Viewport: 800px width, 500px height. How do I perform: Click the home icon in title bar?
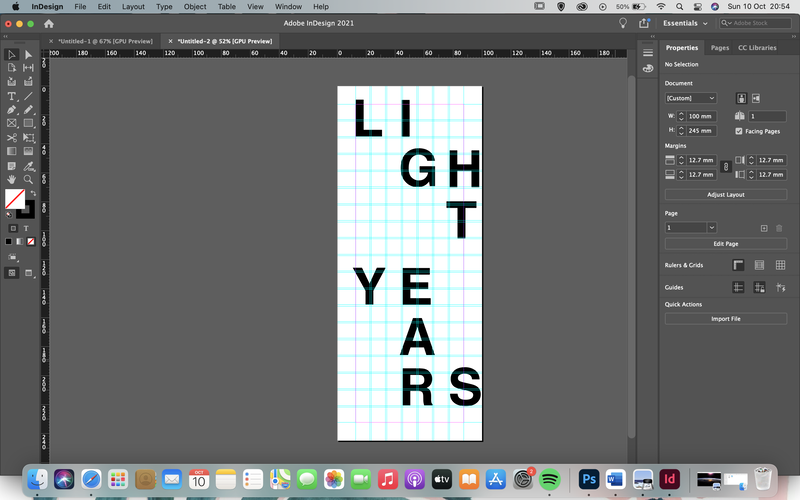(x=48, y=23)
